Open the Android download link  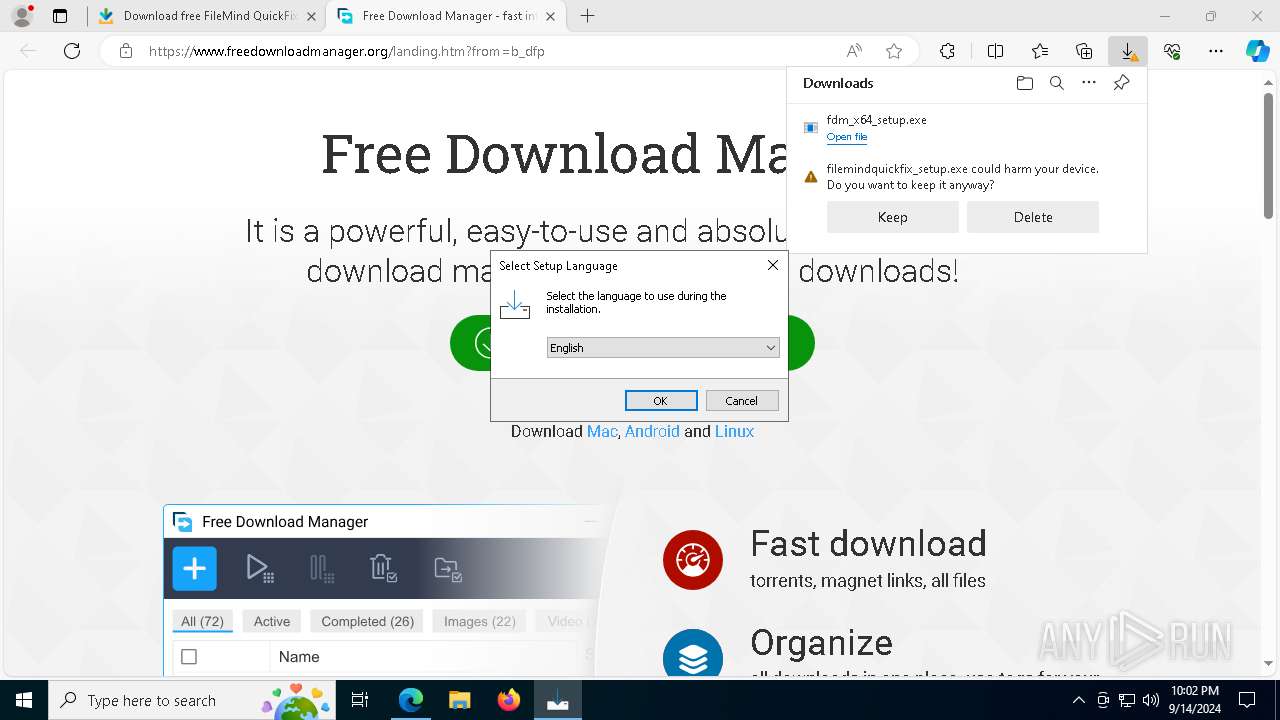tap(652, 431)
